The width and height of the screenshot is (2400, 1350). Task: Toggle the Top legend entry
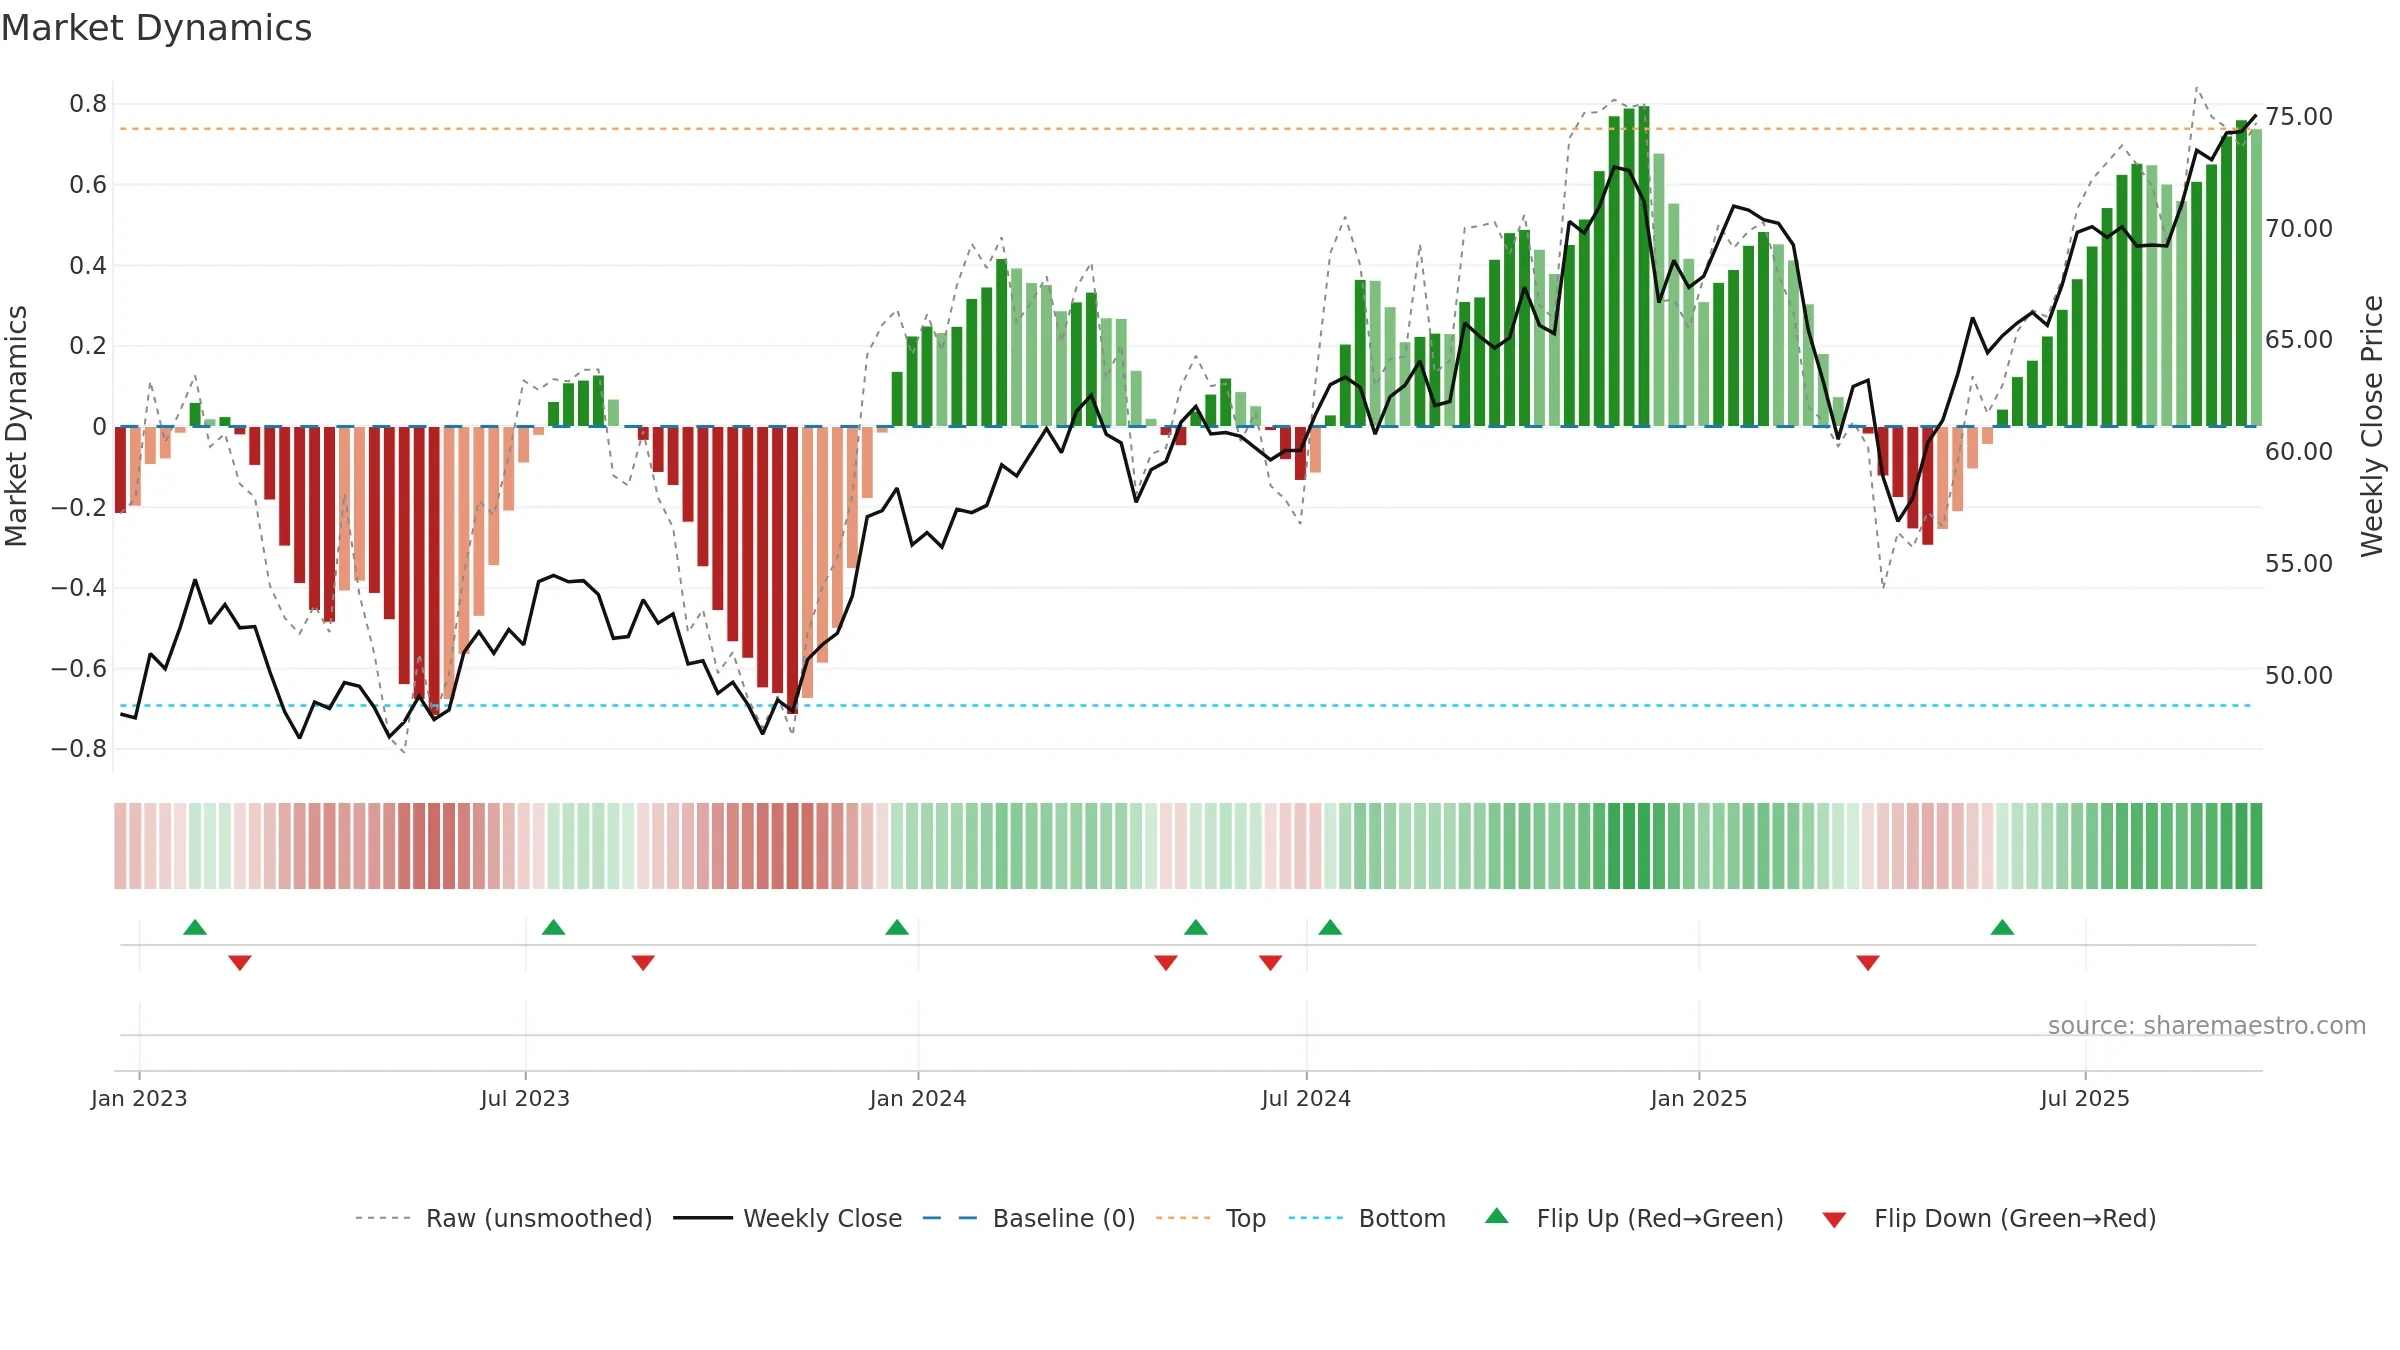coord(1211,1218)
